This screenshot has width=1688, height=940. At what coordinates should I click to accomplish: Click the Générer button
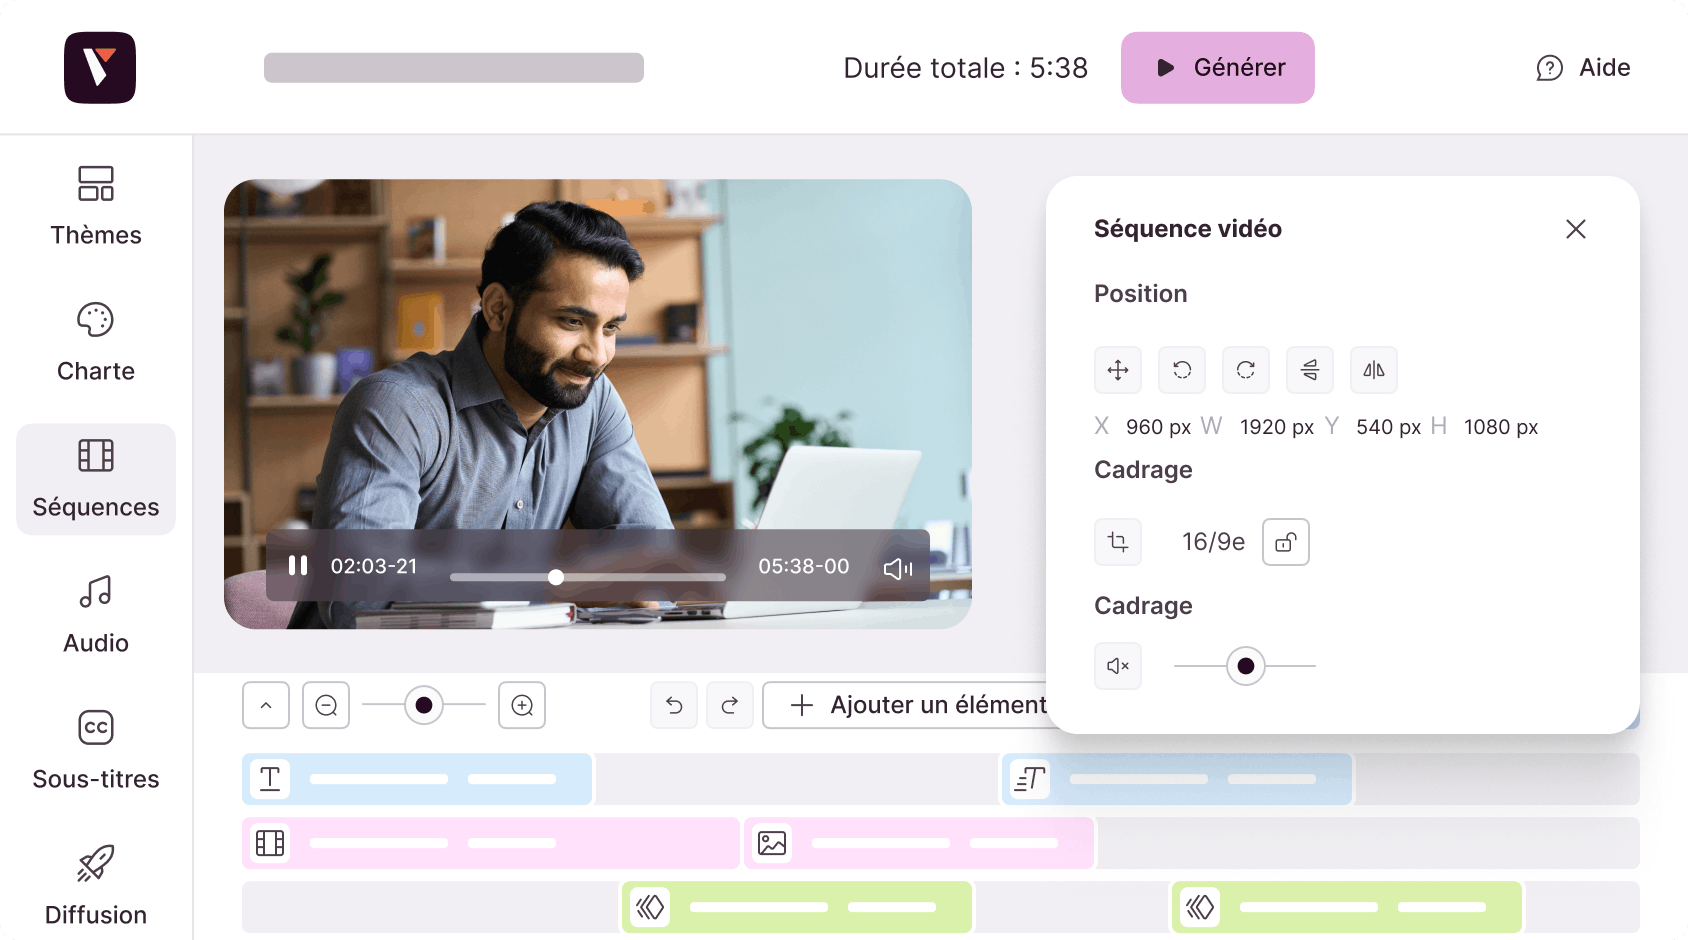click(1218, 67)
